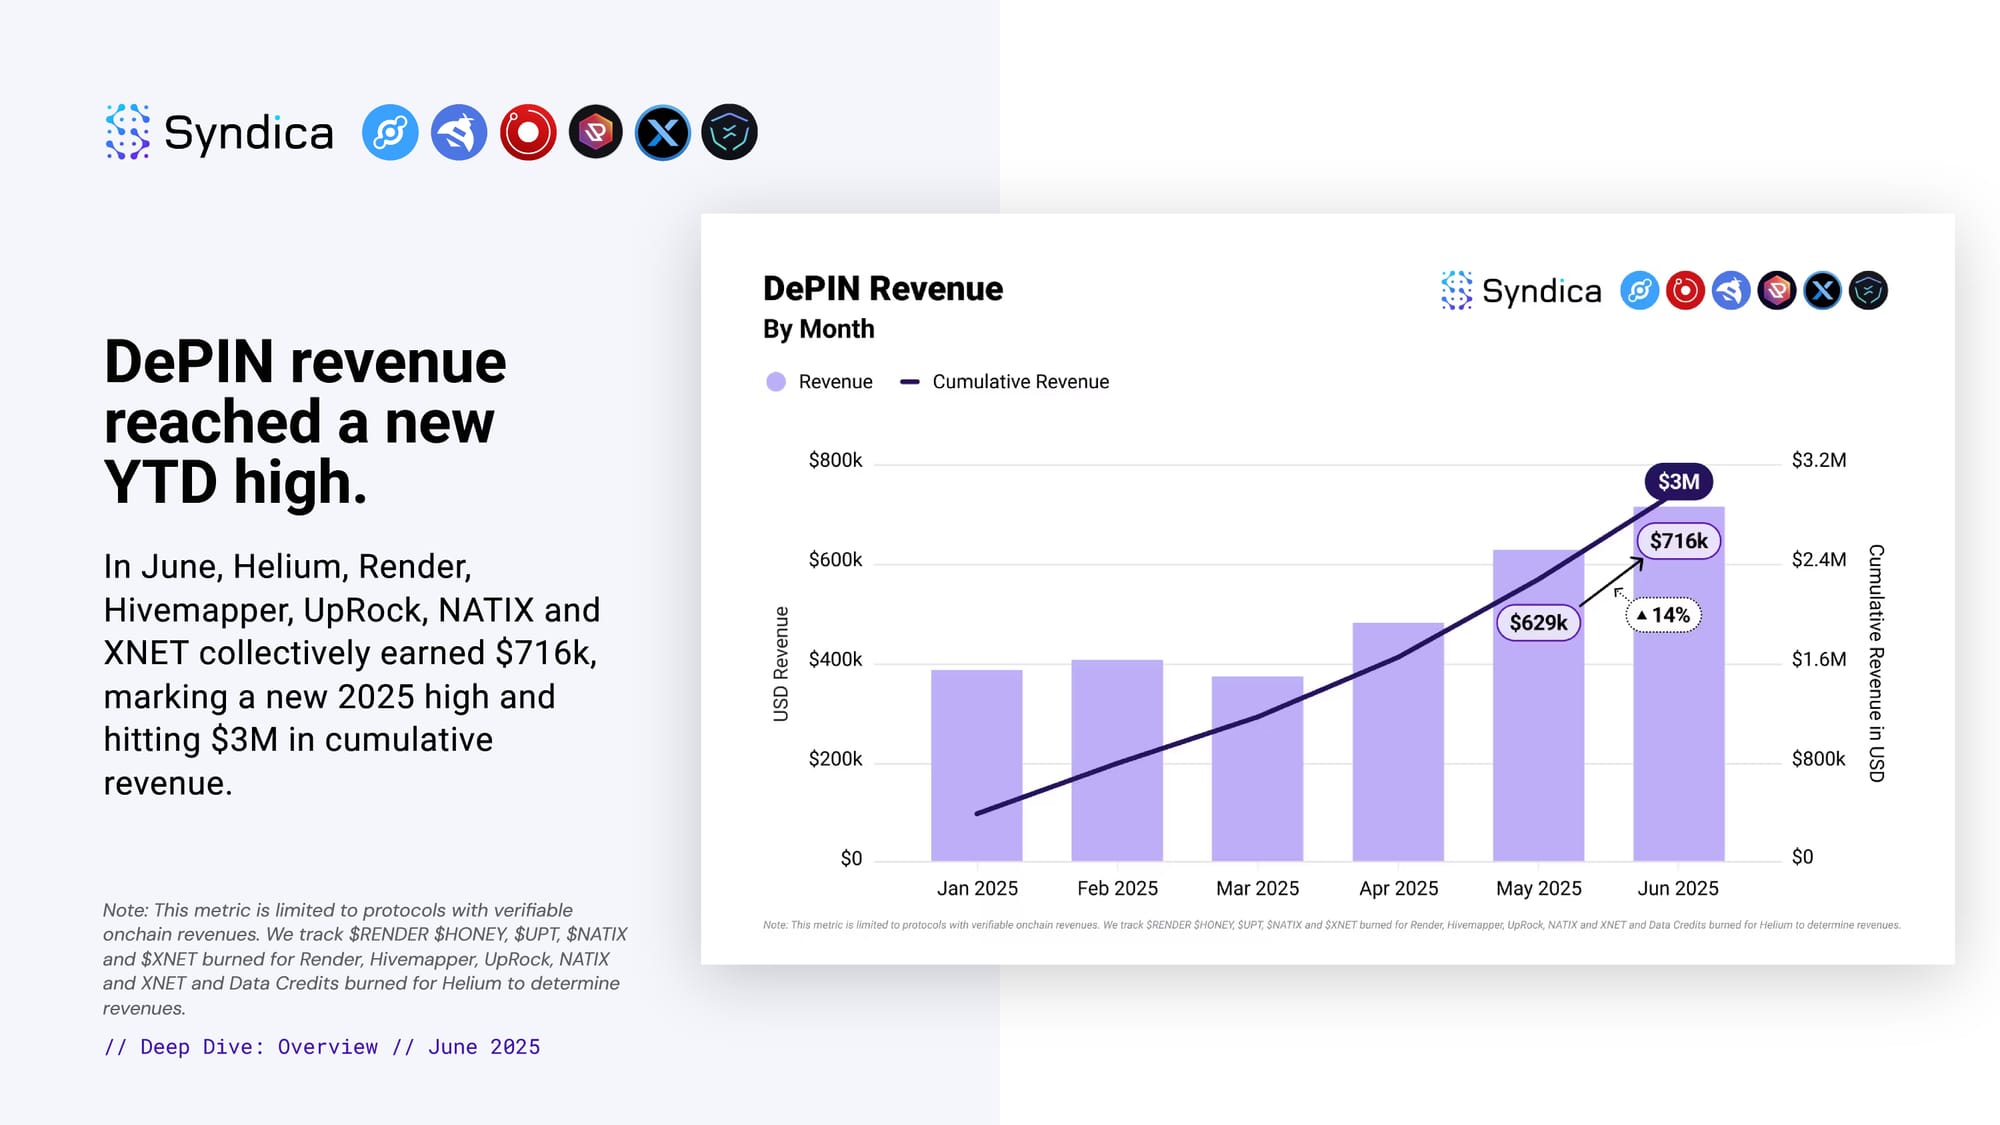Viewport: 2000px width, 1125px height.
Task: Click the lilac Revenue legend color dot
Action: 776,382
